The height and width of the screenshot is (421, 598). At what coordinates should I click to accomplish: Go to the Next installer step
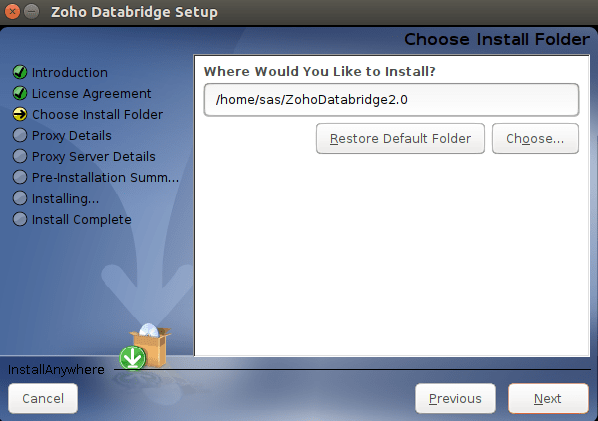coord(548,399)
